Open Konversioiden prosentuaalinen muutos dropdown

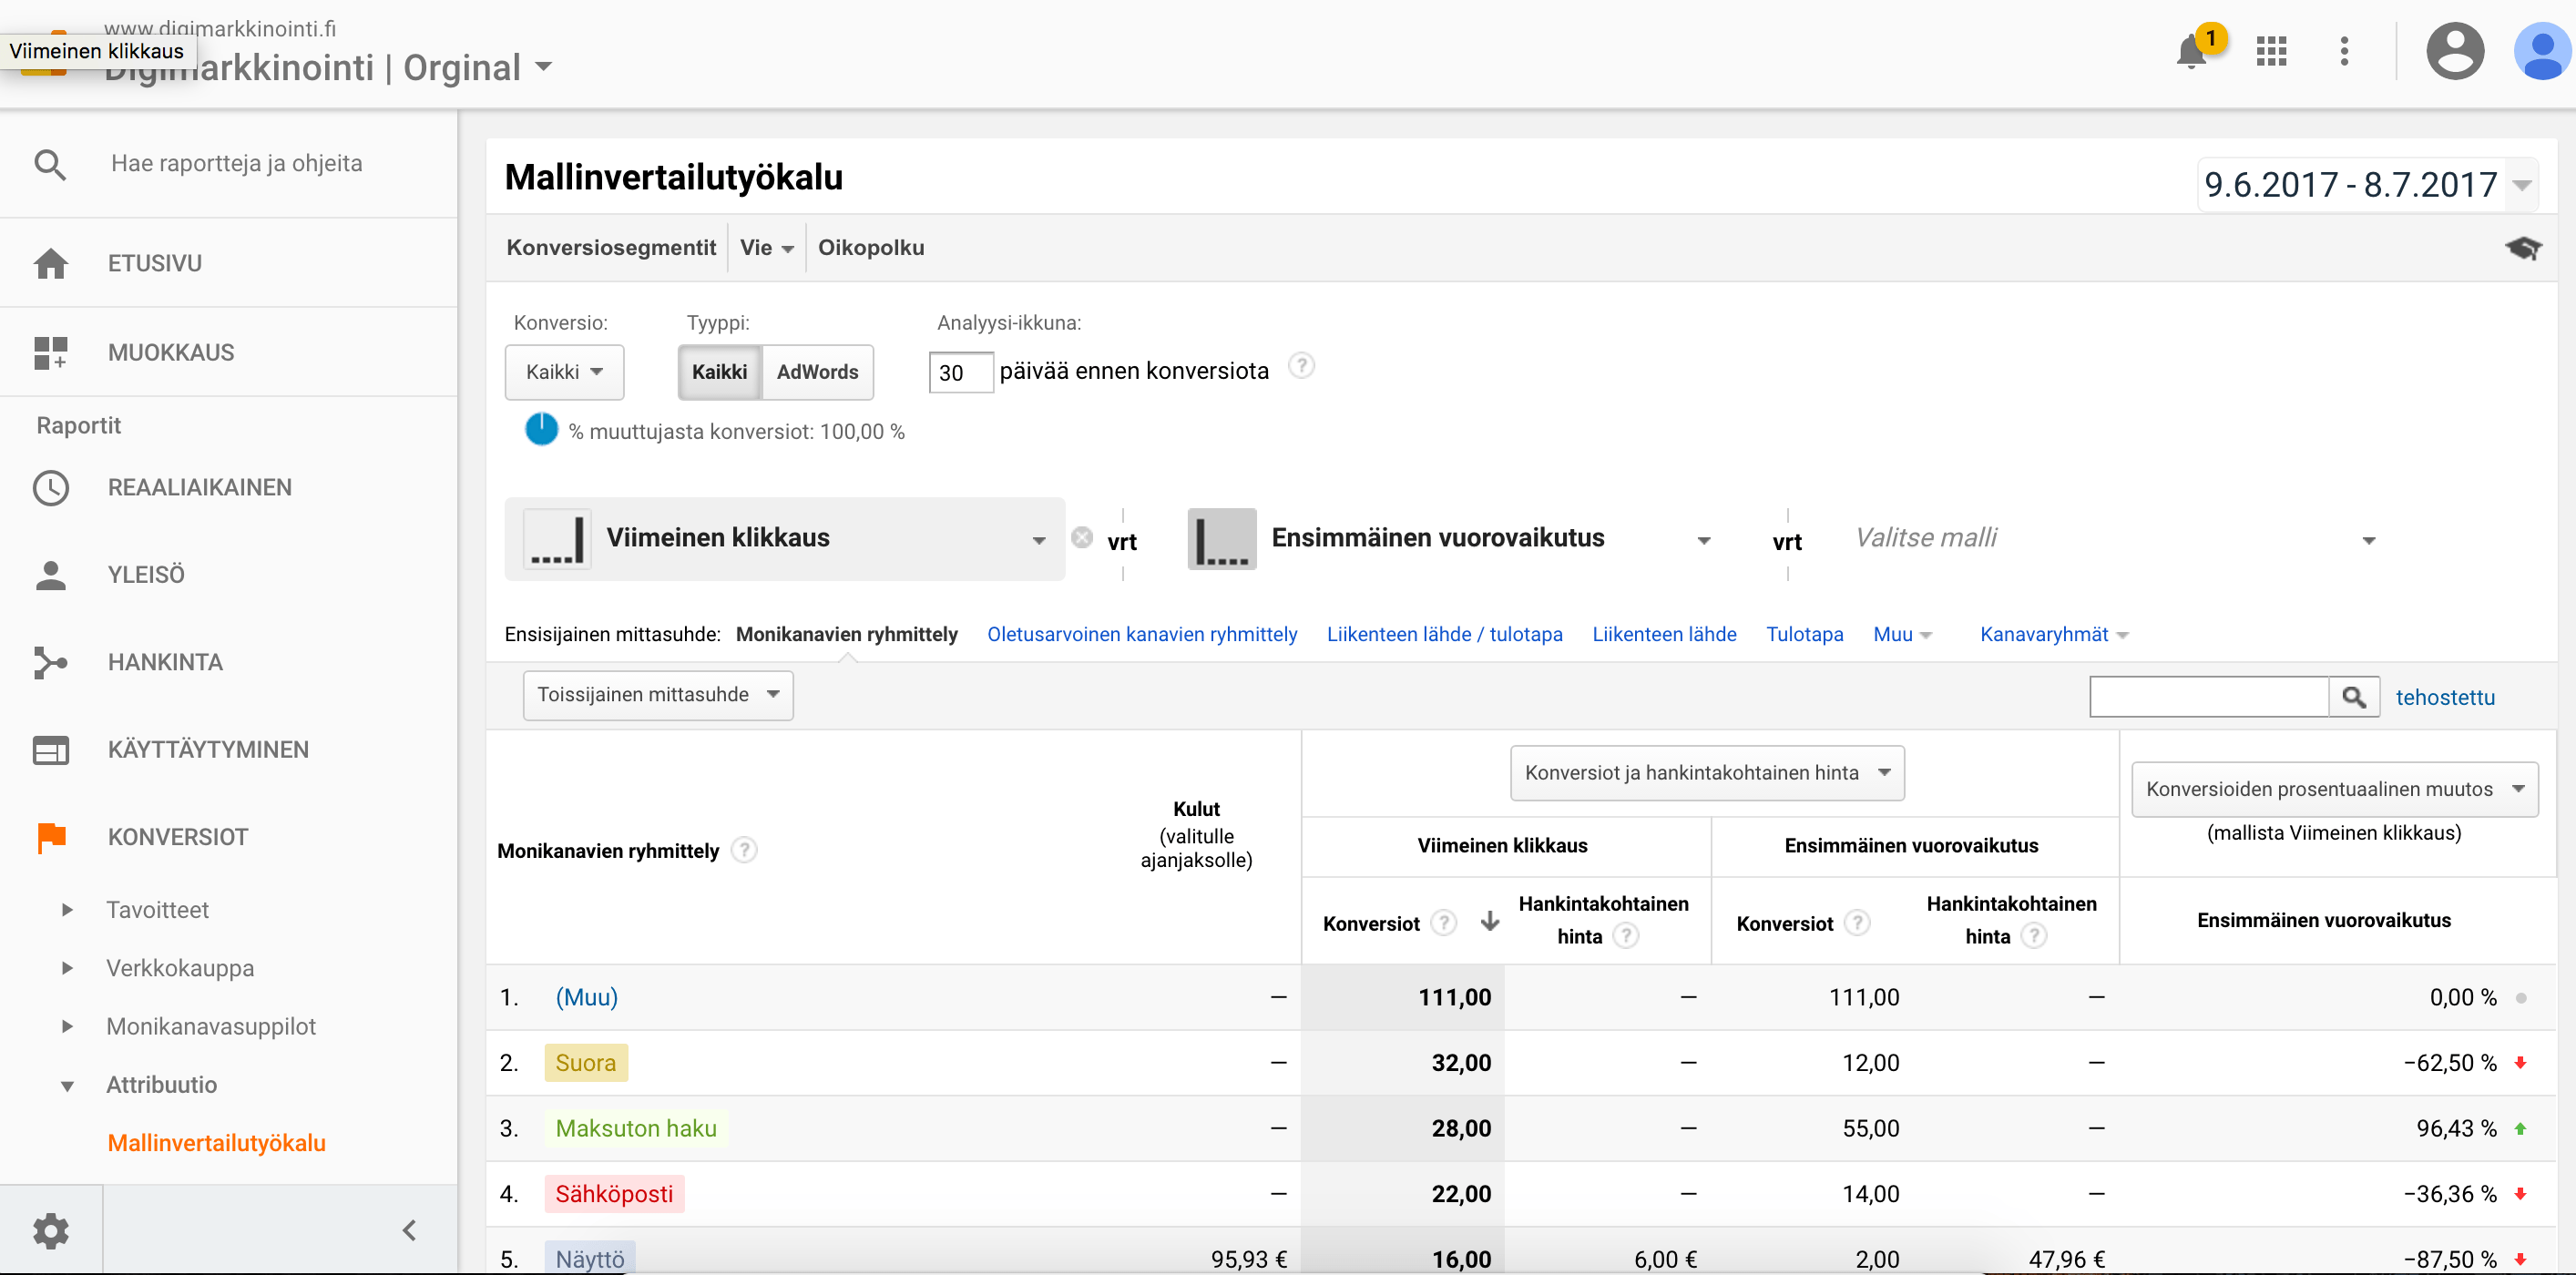coord(2334,789)
